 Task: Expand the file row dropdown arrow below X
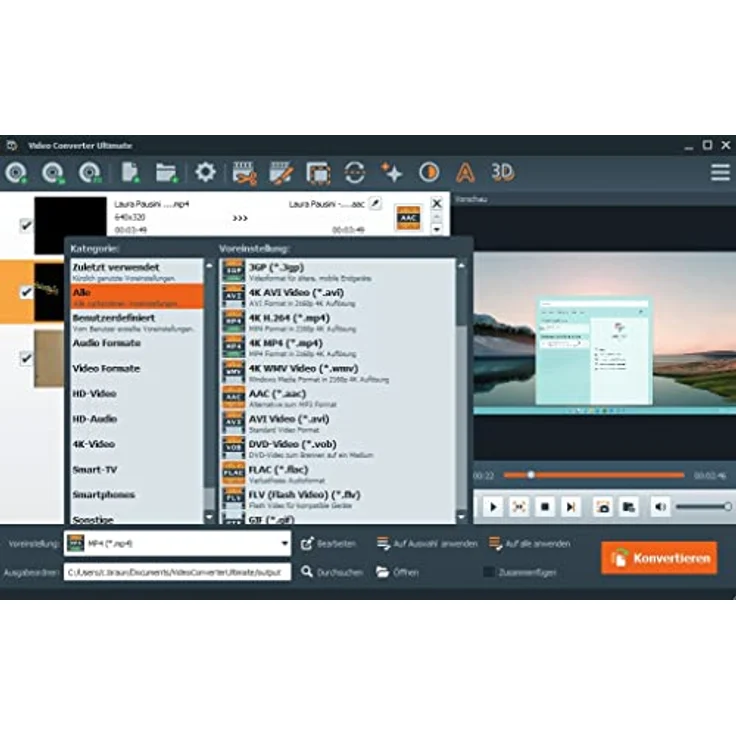pos(437,230)
